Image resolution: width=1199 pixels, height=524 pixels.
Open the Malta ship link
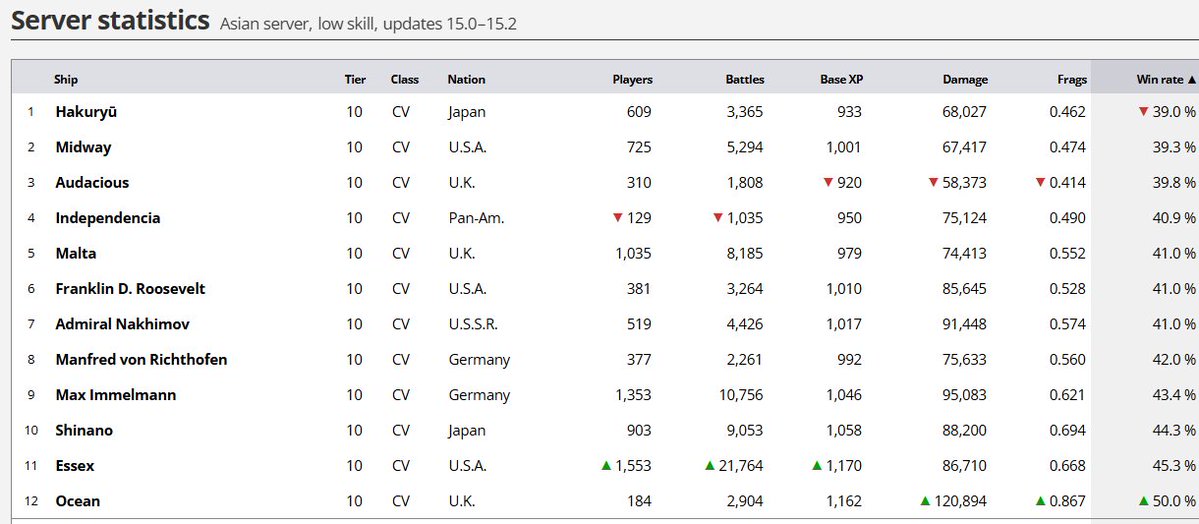76,253
